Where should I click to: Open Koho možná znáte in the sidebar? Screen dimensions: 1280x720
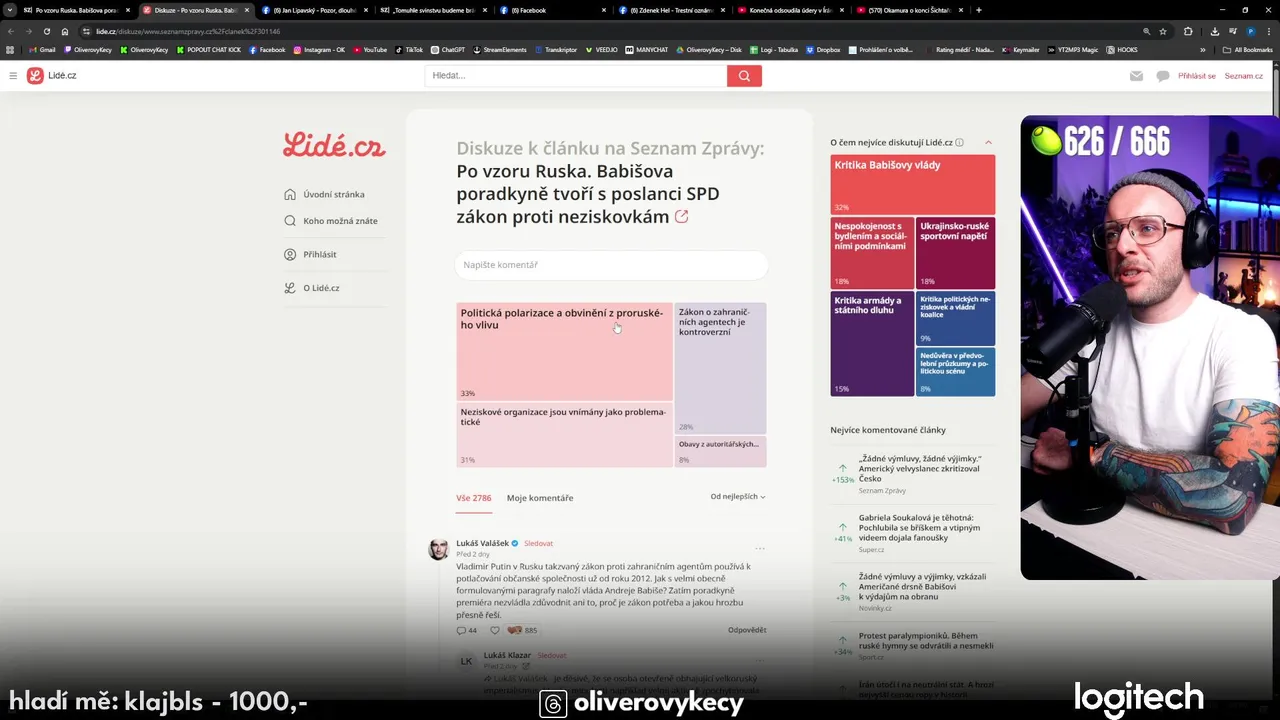pyautogui.click(x=340, y=220)
